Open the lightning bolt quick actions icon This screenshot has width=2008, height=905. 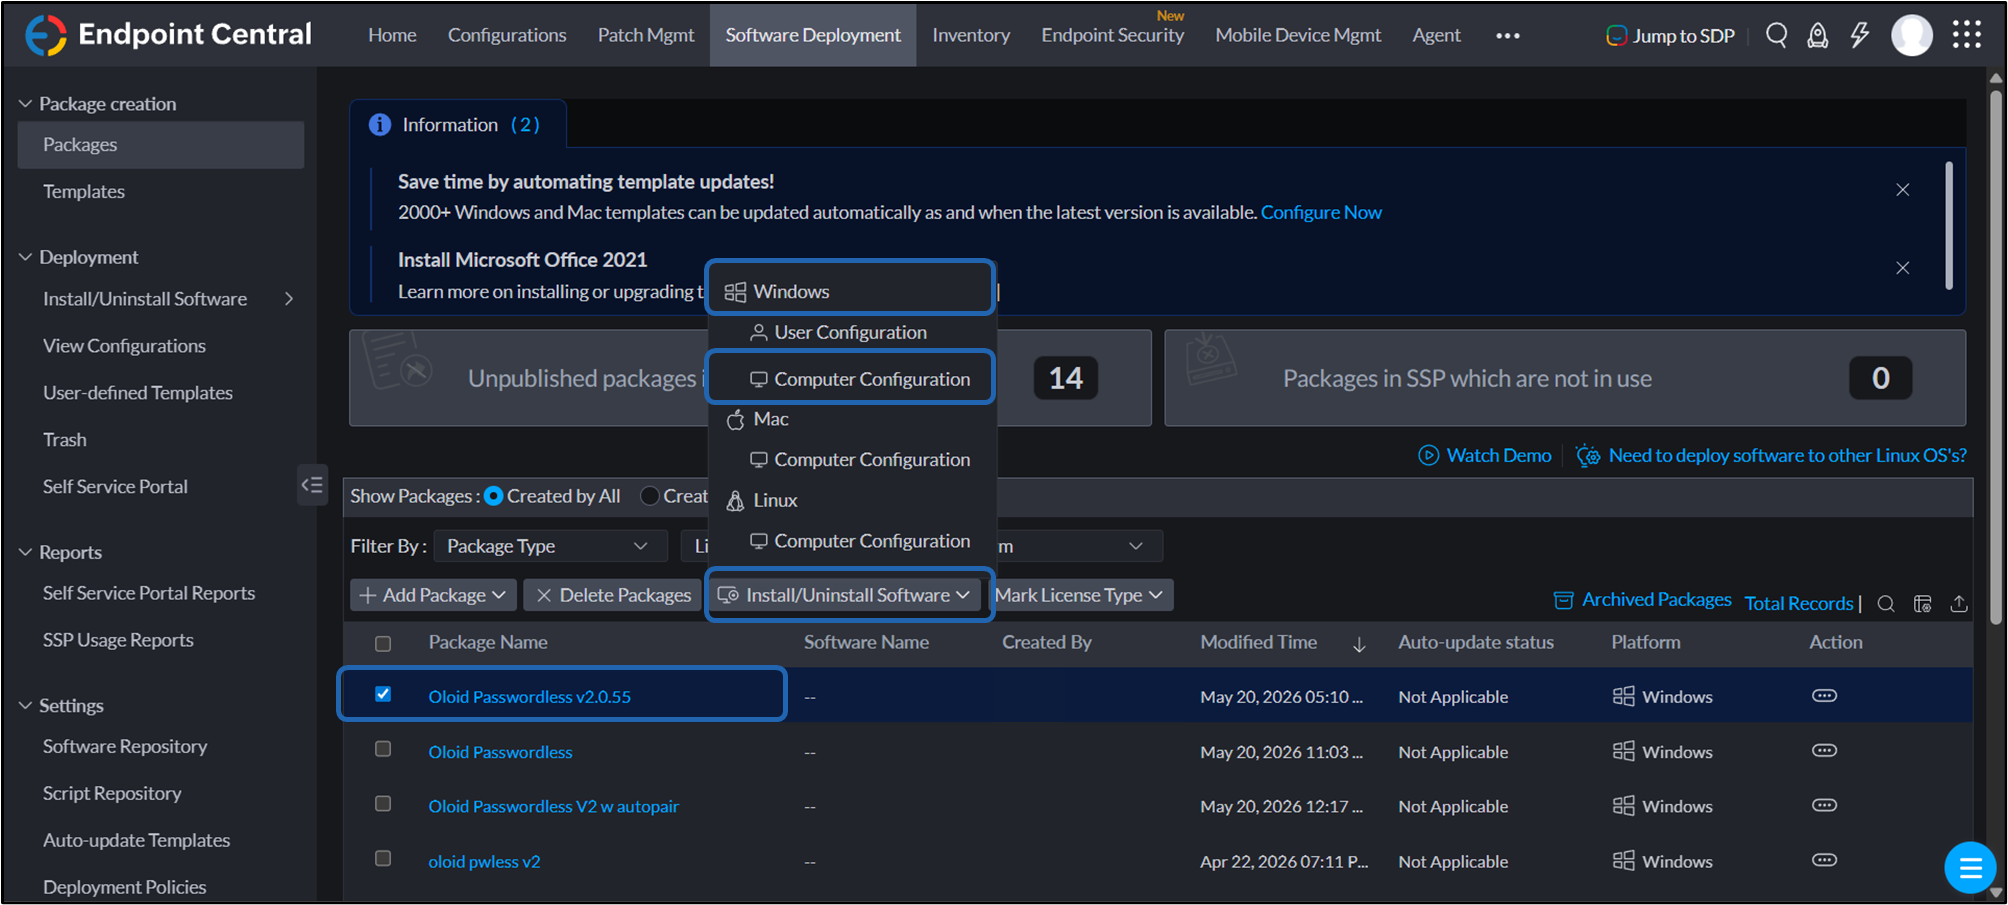(x=1859, y=35)
